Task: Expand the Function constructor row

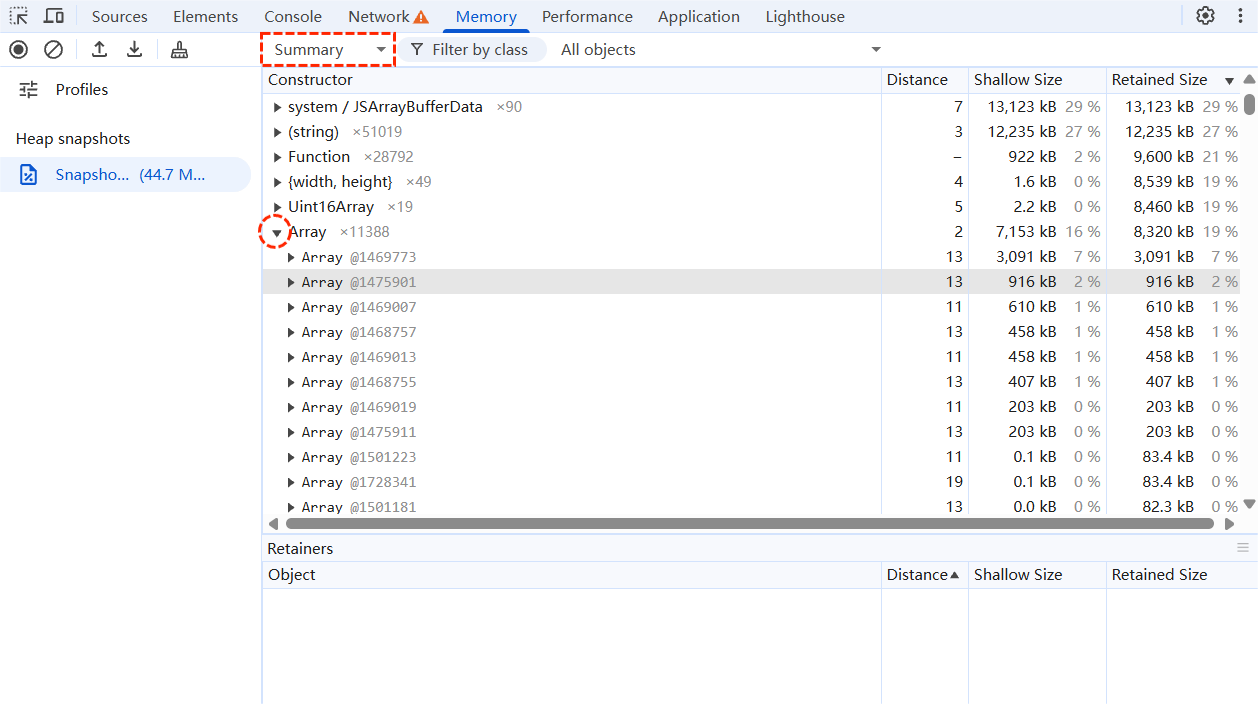Action: (277, 157)
